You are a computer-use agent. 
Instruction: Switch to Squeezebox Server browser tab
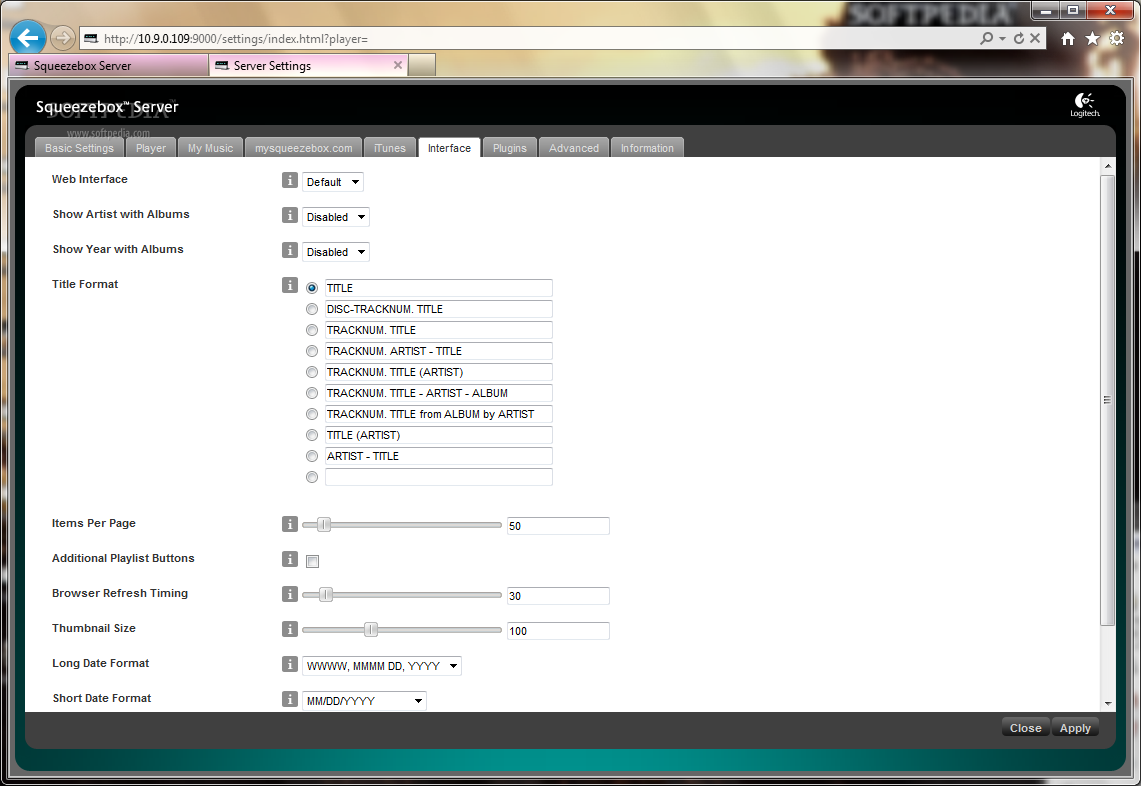click(108, 66)
